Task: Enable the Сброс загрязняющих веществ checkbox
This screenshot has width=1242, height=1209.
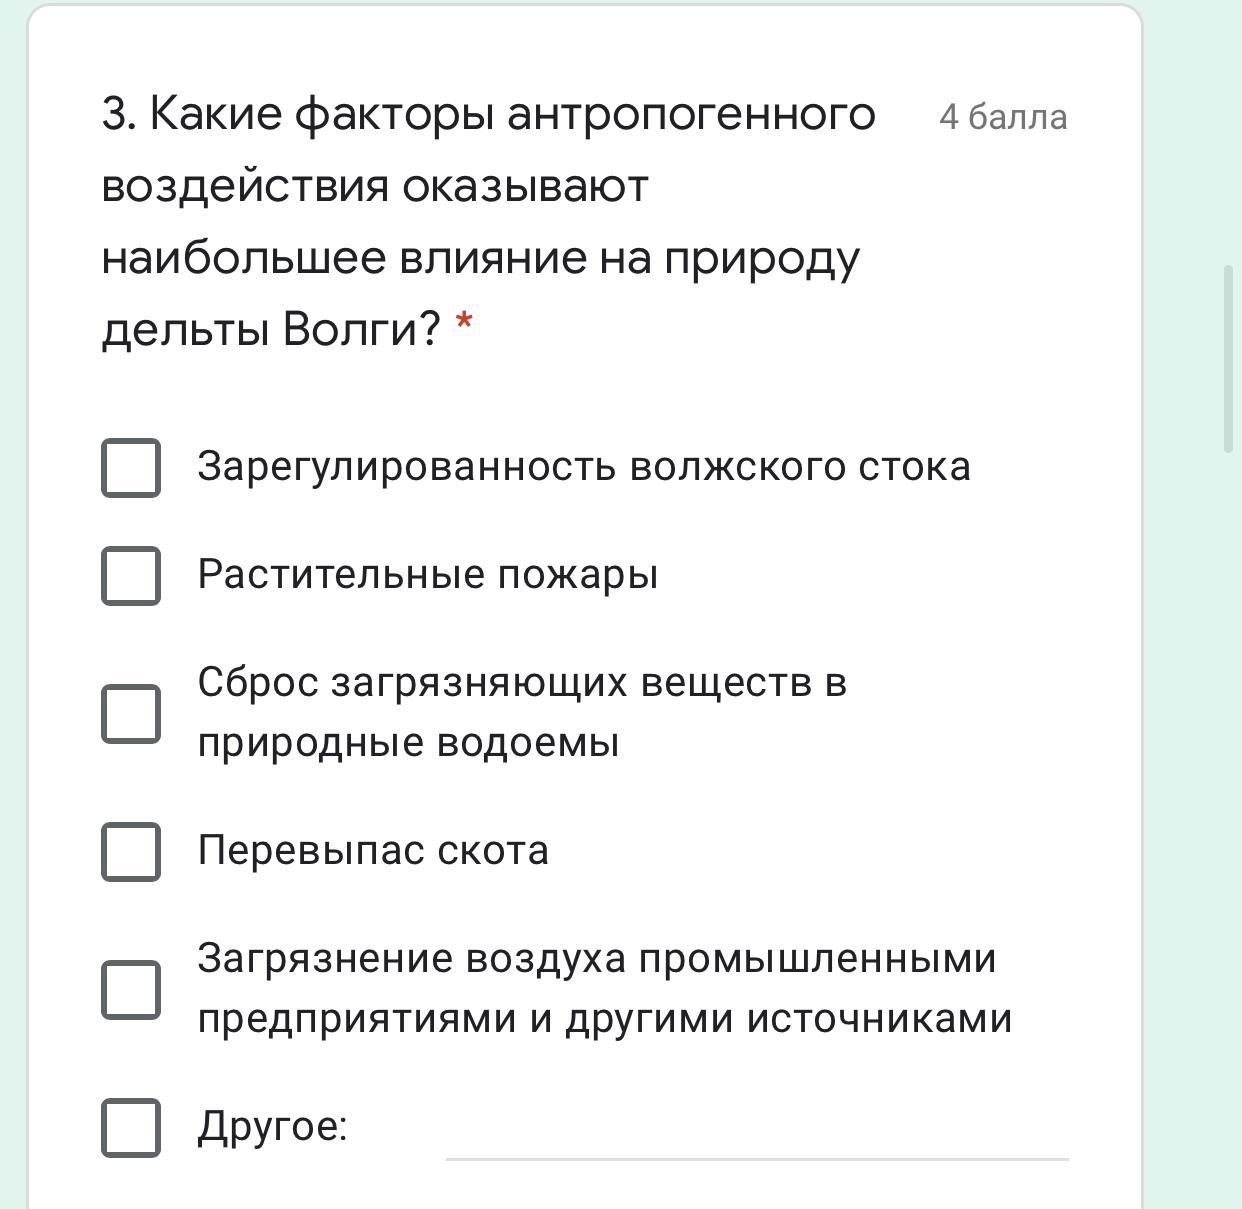Action: [131, 713]
